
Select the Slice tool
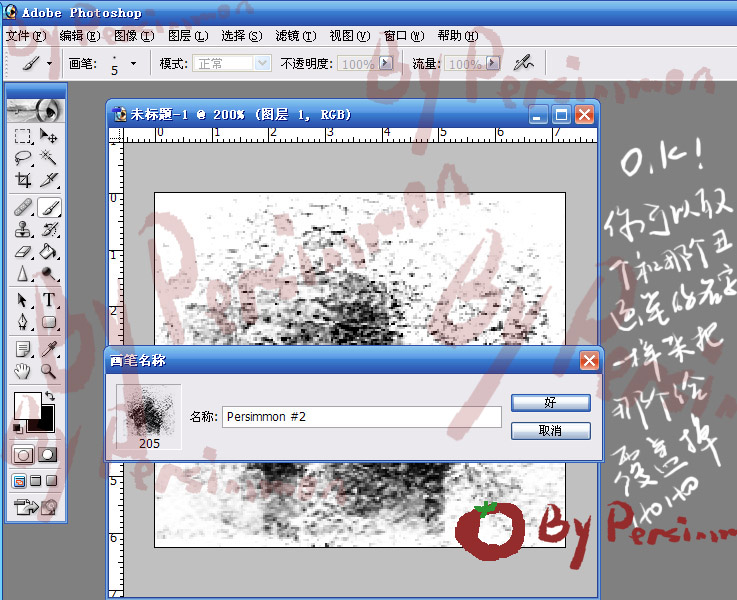point(48,179)
